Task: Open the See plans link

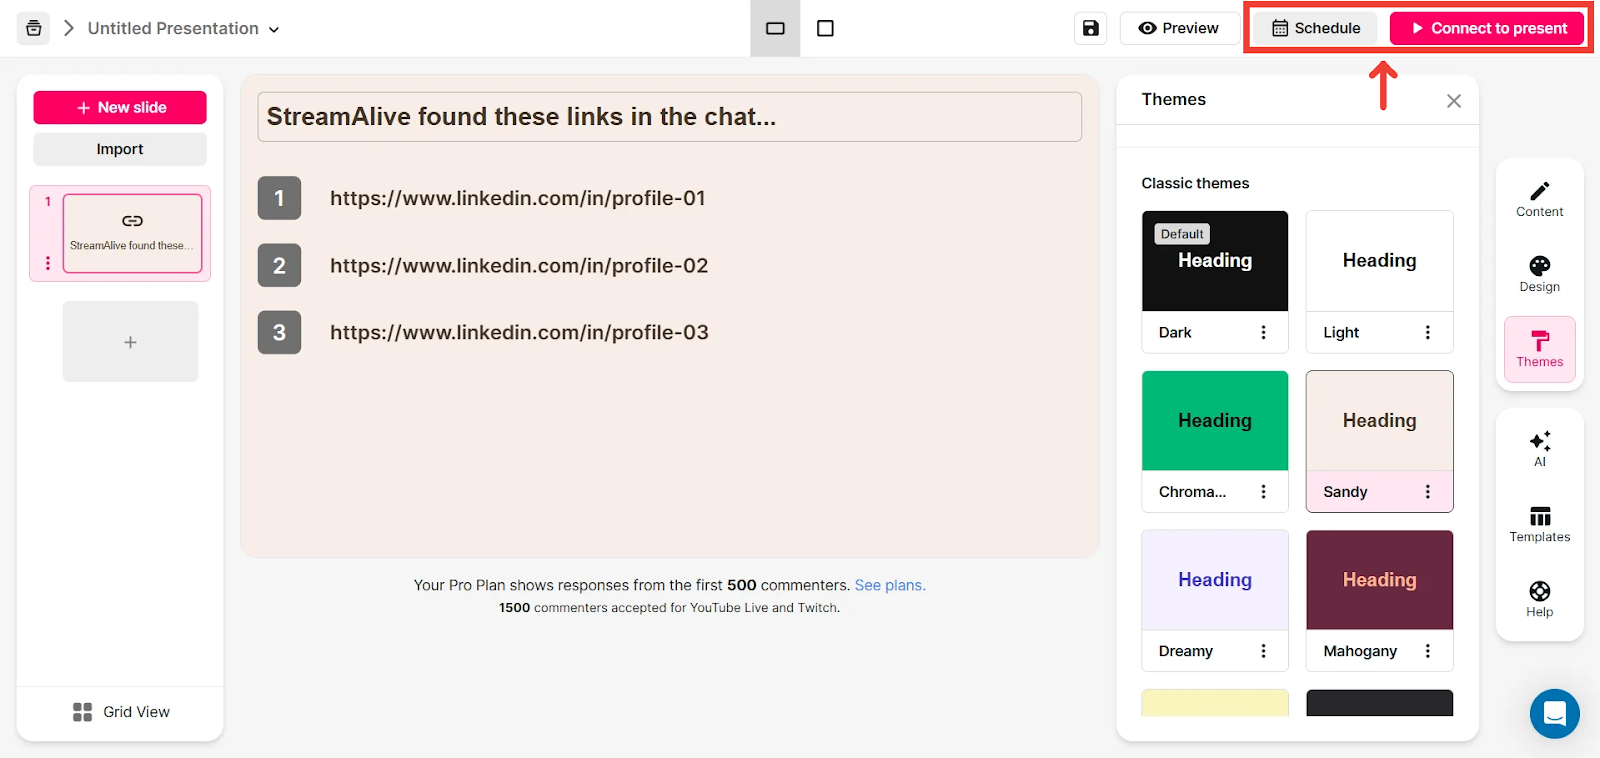Action: (890, 585)
